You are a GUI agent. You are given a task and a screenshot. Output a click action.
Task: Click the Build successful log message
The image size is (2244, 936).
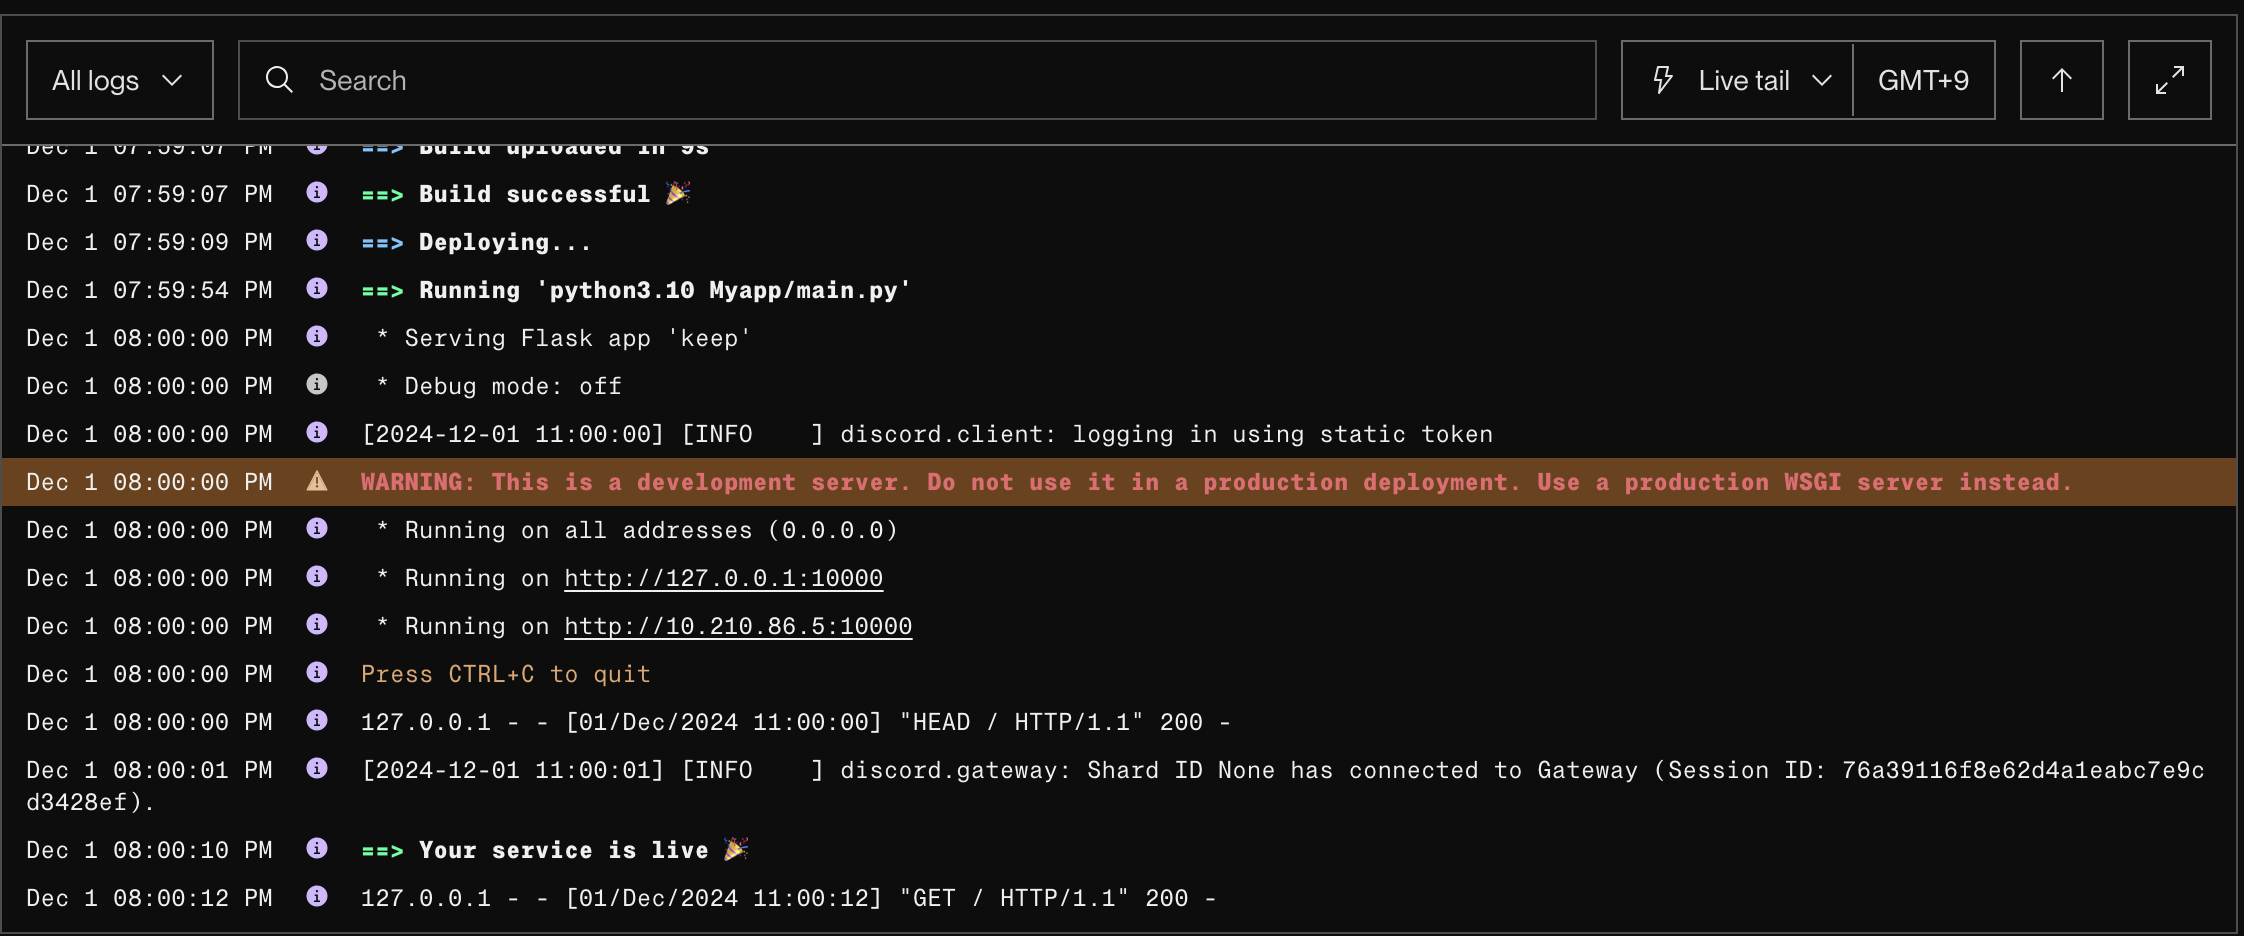527,194
